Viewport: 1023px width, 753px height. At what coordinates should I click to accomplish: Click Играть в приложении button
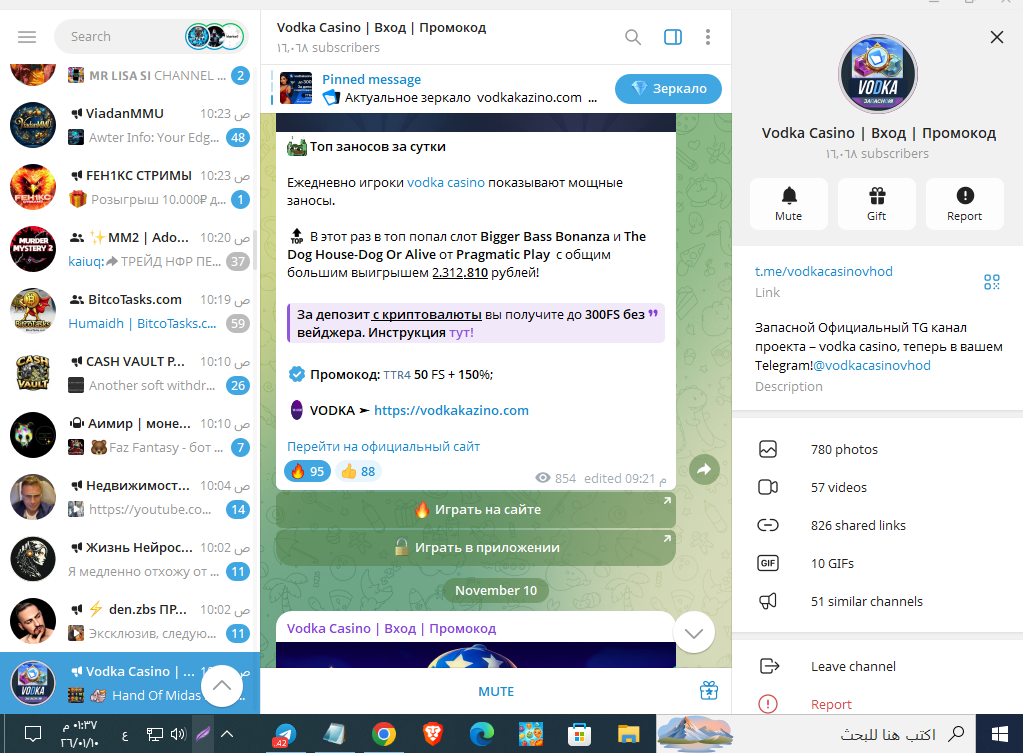pos(476,547)
